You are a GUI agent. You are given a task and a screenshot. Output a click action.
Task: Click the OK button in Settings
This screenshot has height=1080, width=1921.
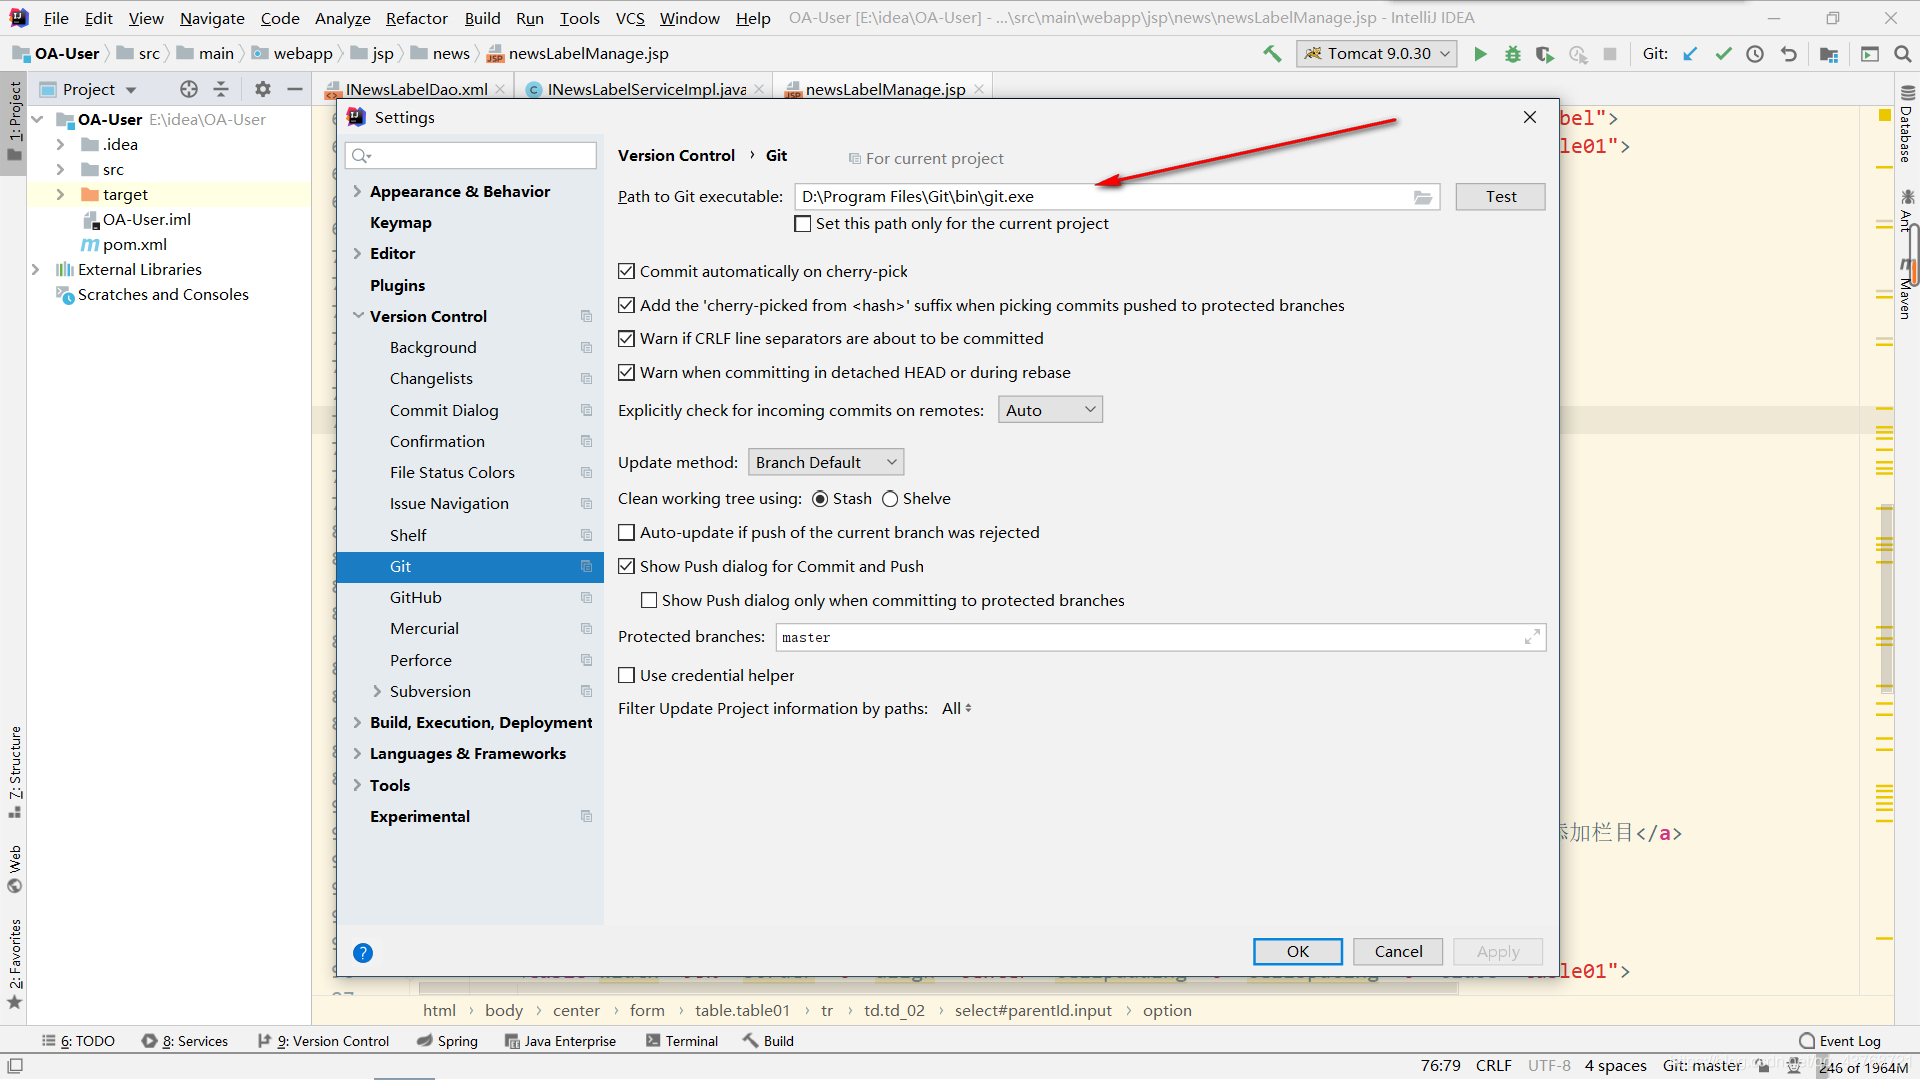click(x=1297, y=952)
